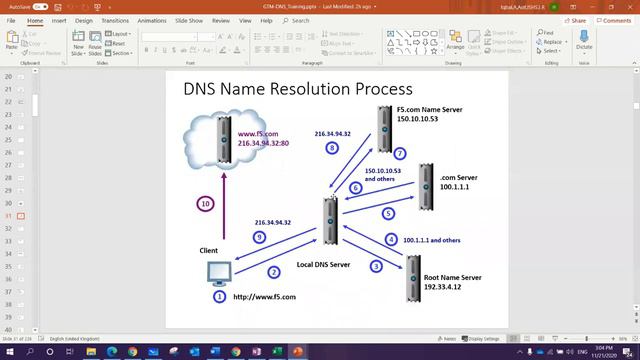Open the Animations tab
The image size is (640, 360).
click(152, 20)
